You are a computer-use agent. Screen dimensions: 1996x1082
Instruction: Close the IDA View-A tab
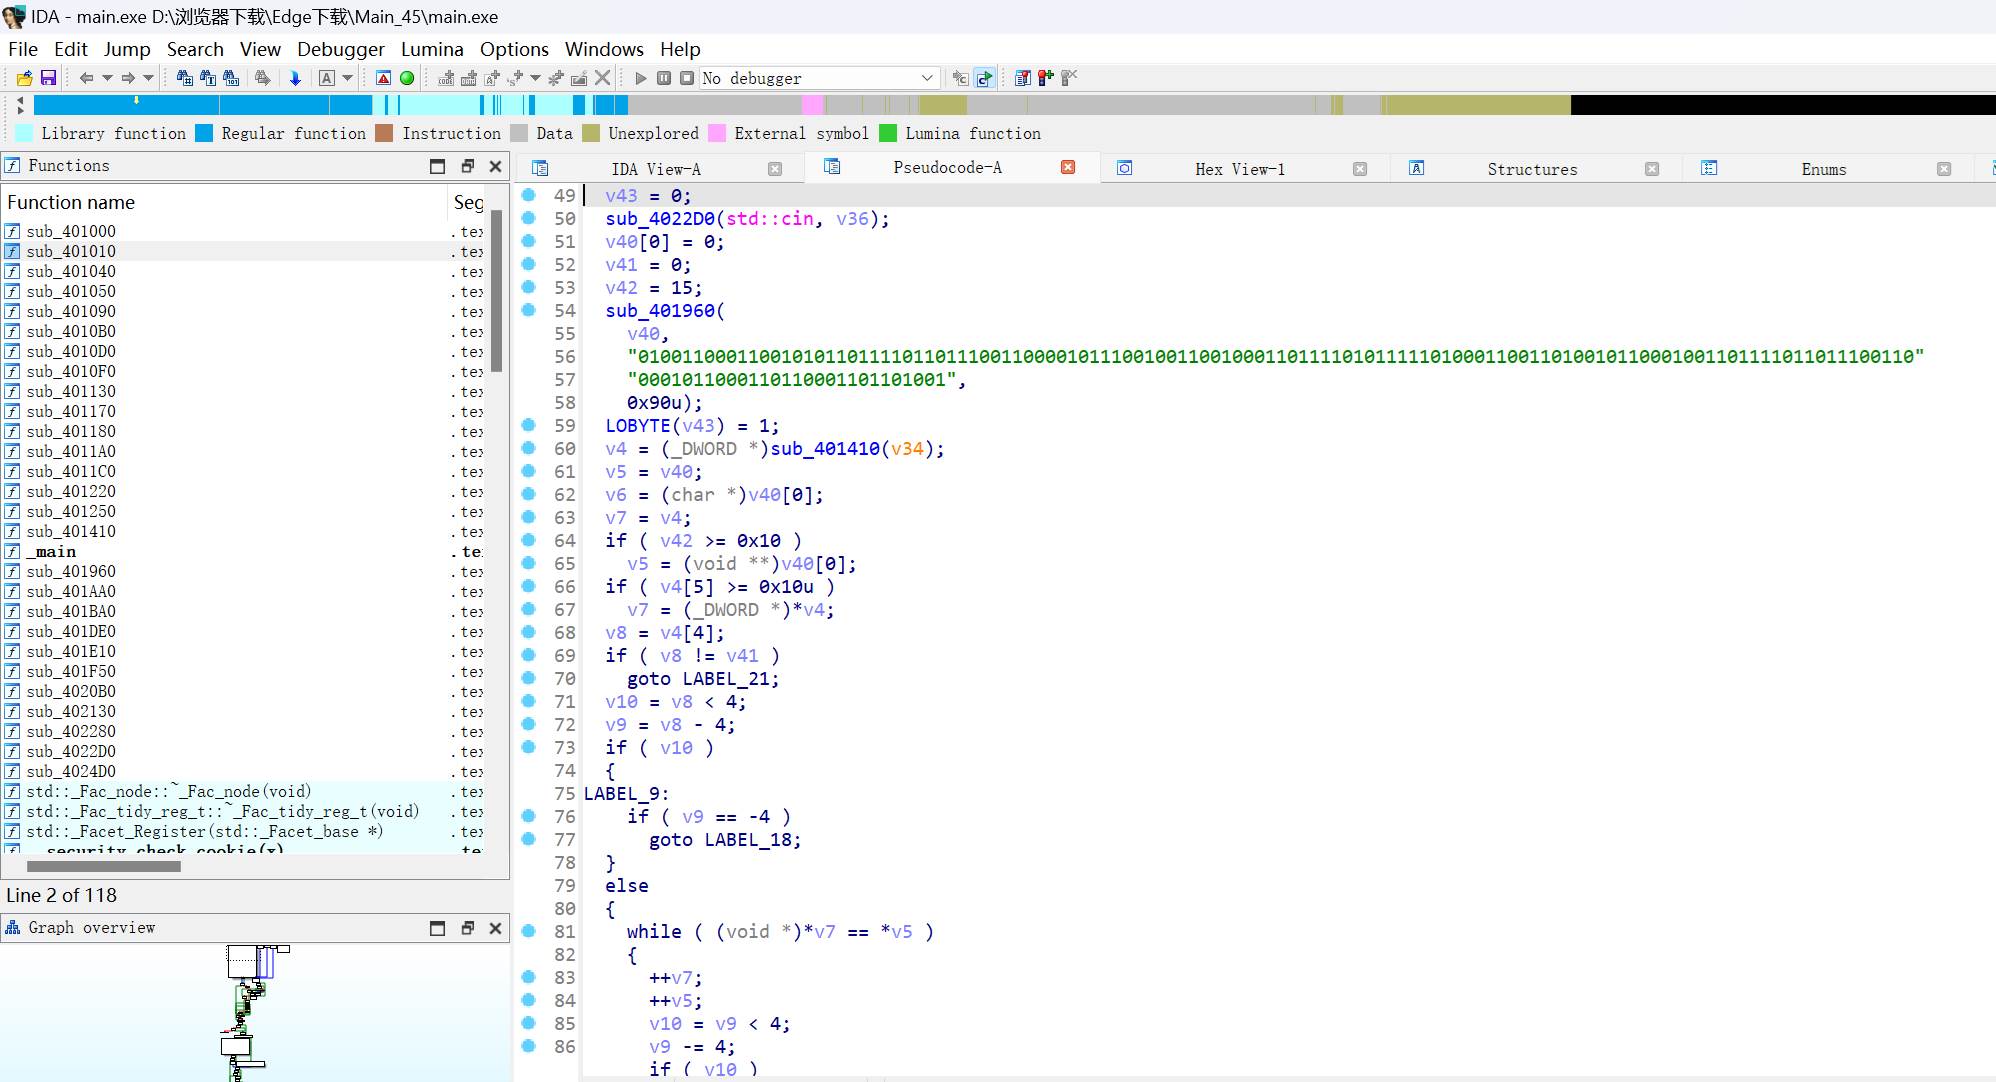[x=775, y=169]
